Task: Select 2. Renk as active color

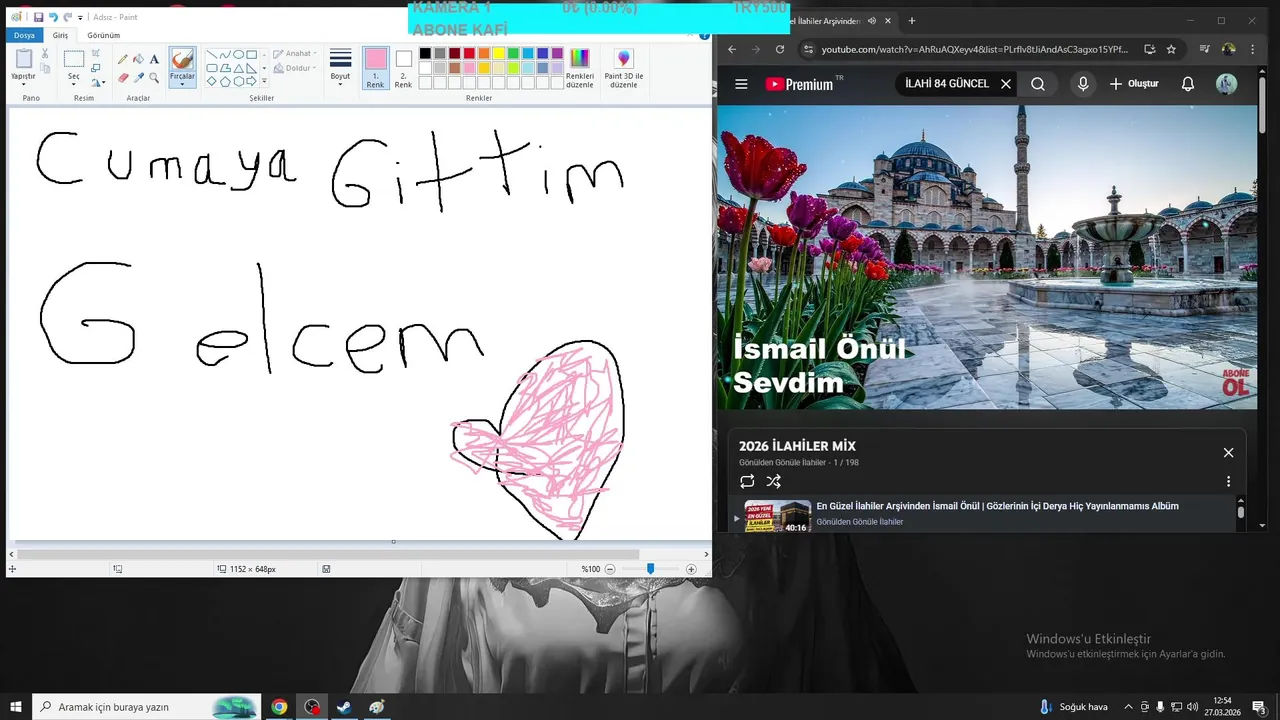Action: 403,67
